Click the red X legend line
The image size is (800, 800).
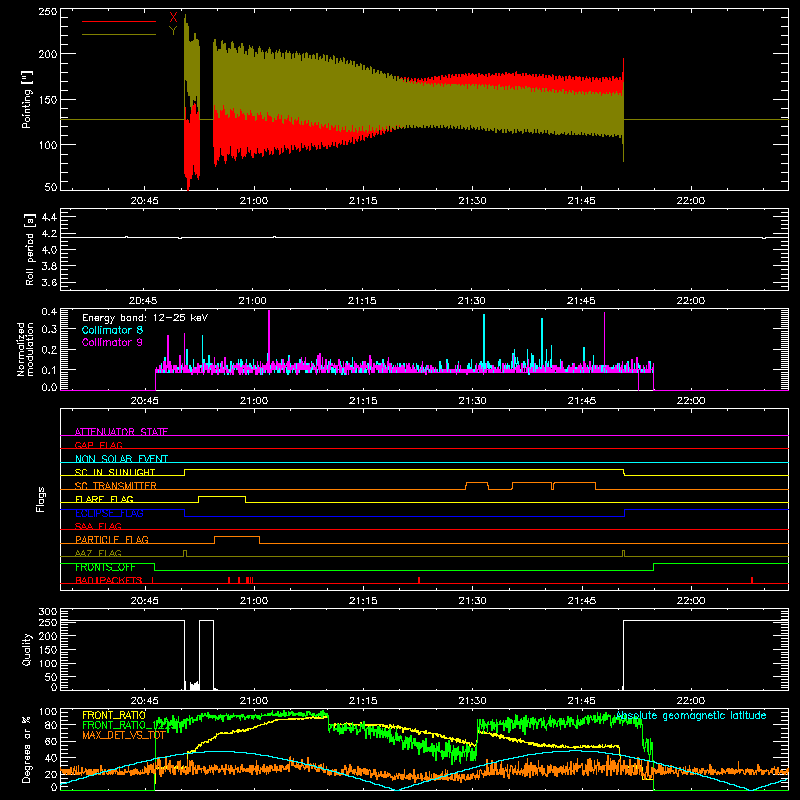coord(119,21)
